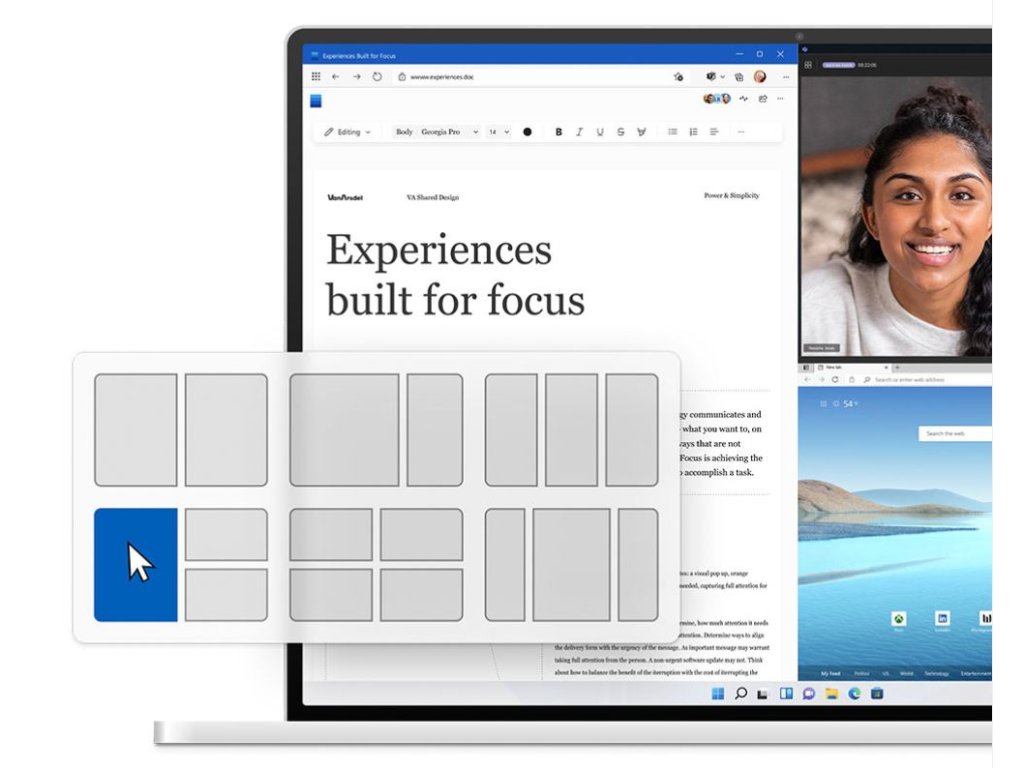Toggle underline formatting
The height and width of the screenshot is (768, 1024).
pyautogui.click(x=600, y=132)
